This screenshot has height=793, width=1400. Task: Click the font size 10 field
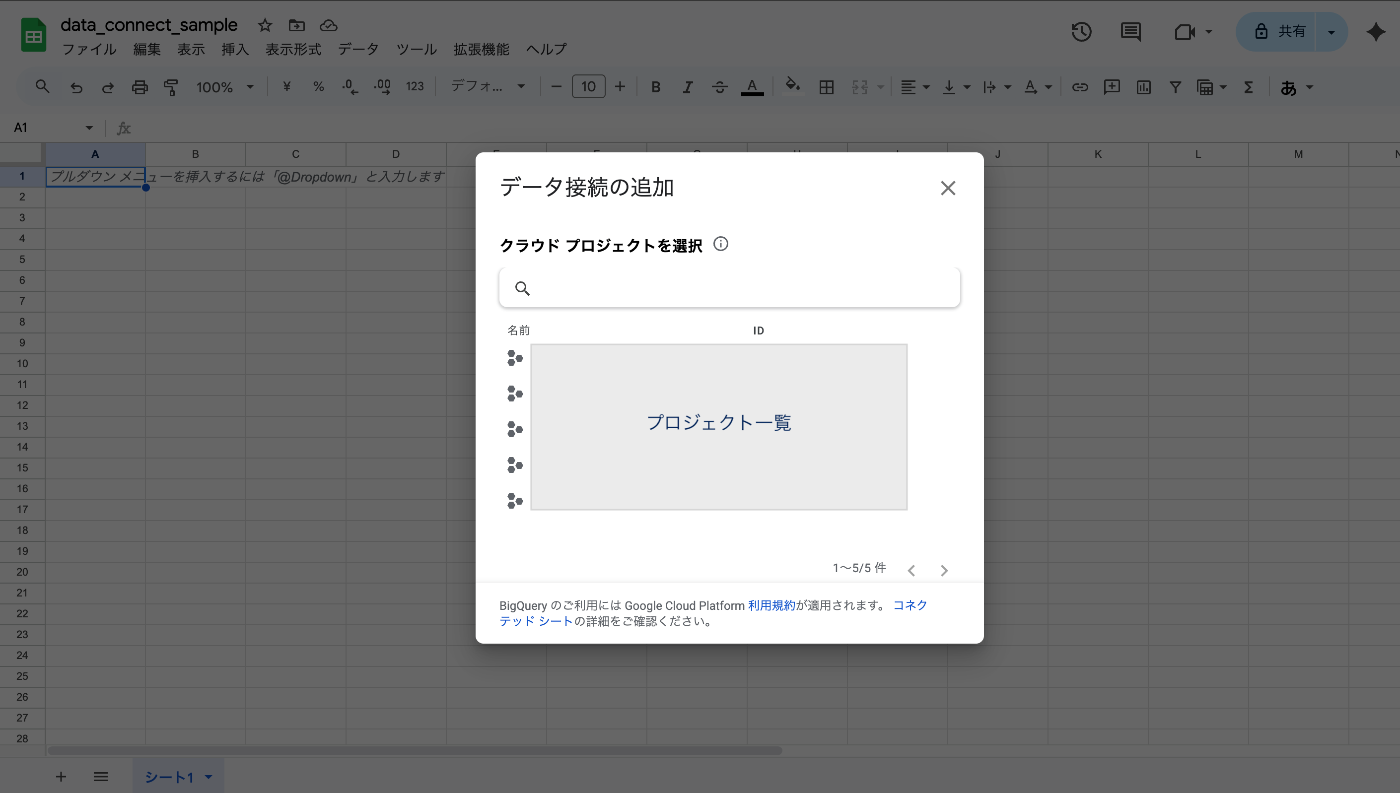coord(589,87)
